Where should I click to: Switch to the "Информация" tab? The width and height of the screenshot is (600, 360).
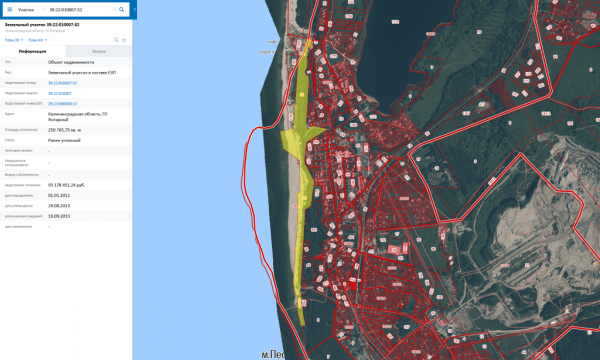(x=33, y=51)
